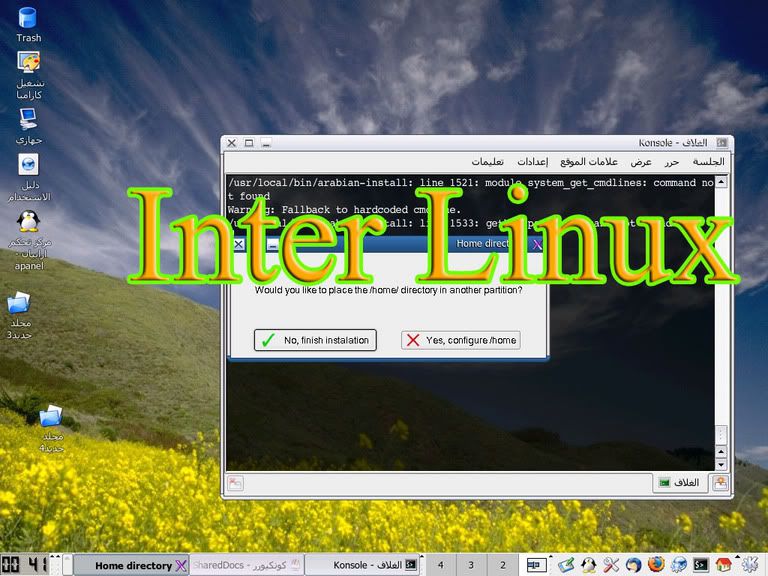
Task: Switch to Home directory taskbar entry
Action: [x=131, y=565]
